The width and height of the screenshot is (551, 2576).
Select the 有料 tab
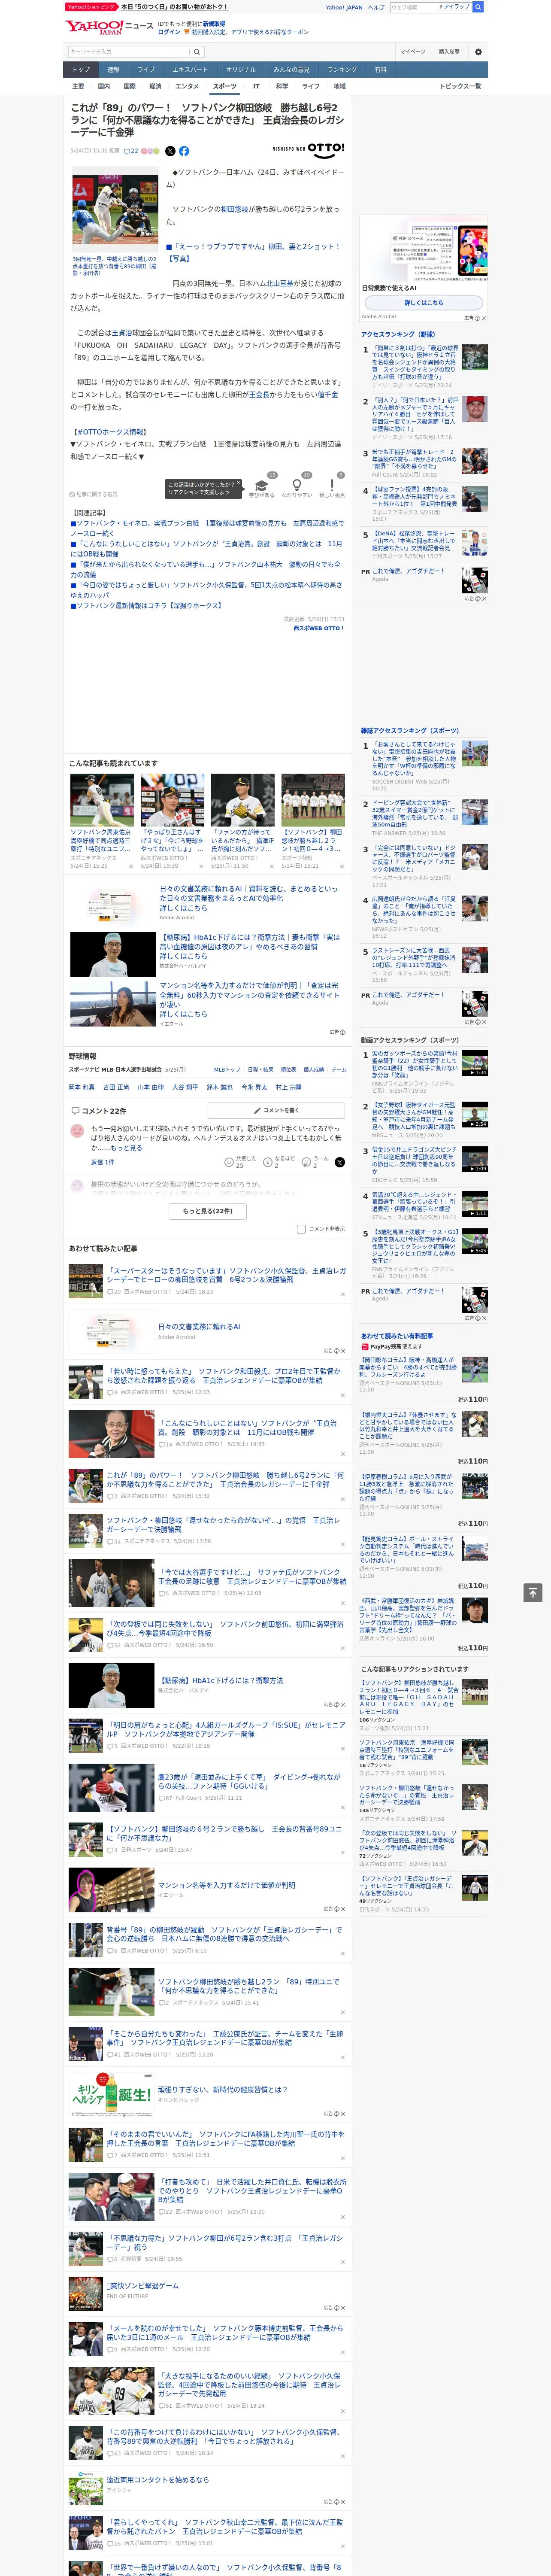[381, 70]
